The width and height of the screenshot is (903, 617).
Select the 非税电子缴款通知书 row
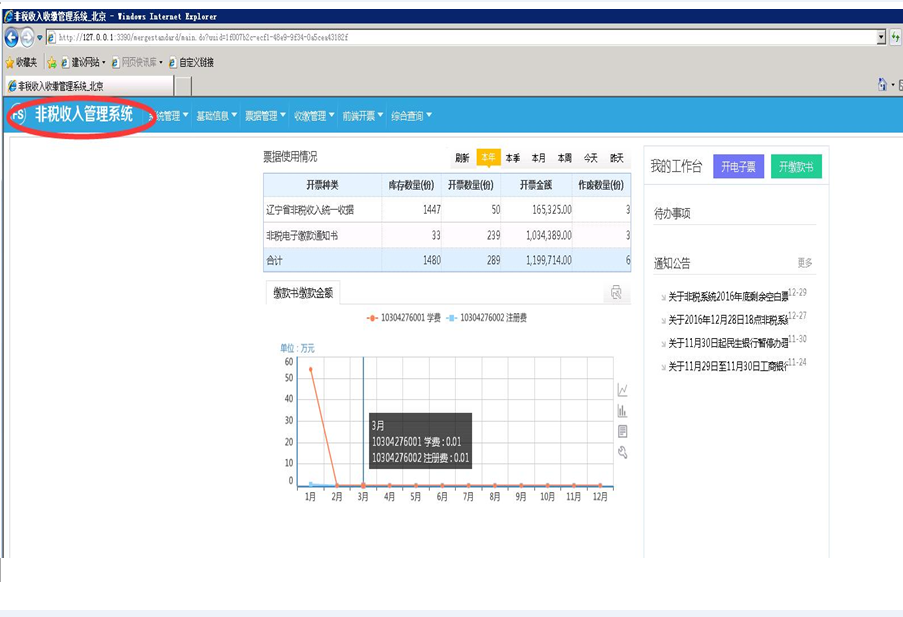point(447,235)
